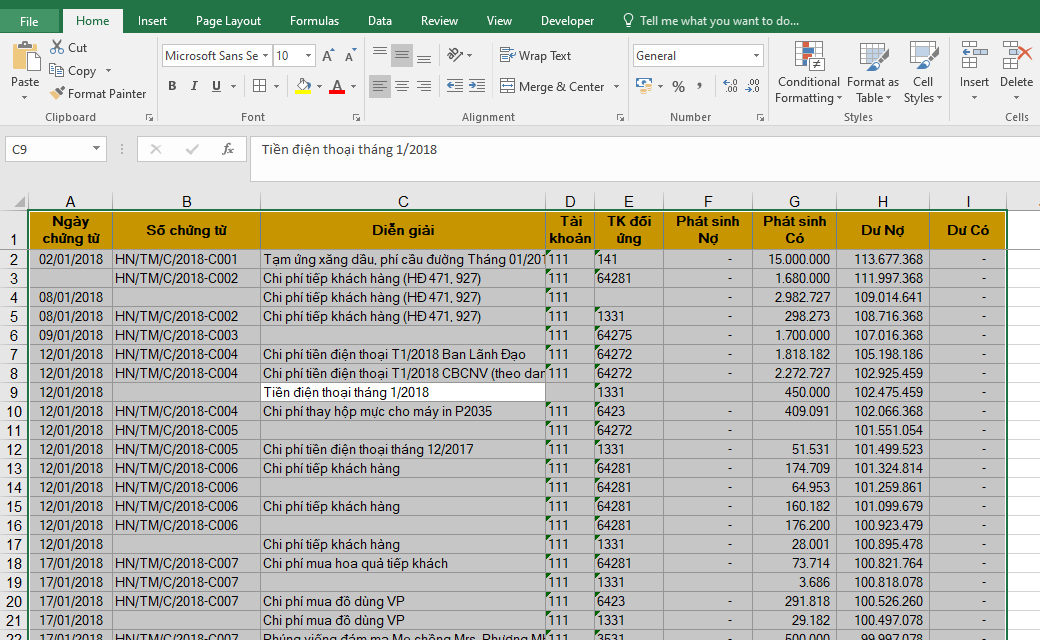1040x640 pixels.
Task: Open the Page Layout tab
Action: pyautogui.click(x=228, y=21)
